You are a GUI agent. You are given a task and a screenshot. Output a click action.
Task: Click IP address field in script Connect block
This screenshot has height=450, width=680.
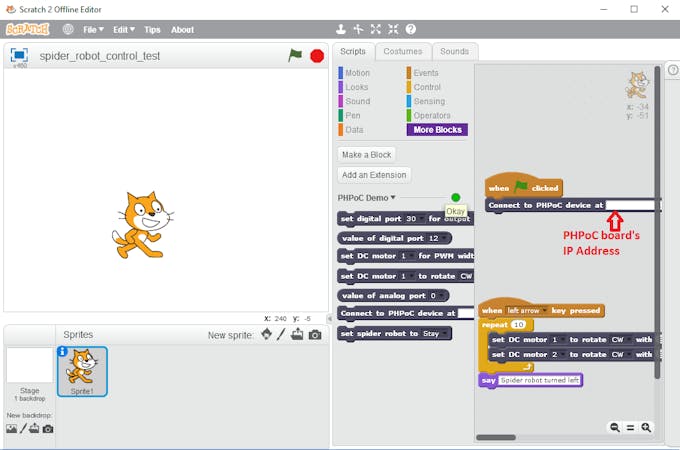pos(630,205)
